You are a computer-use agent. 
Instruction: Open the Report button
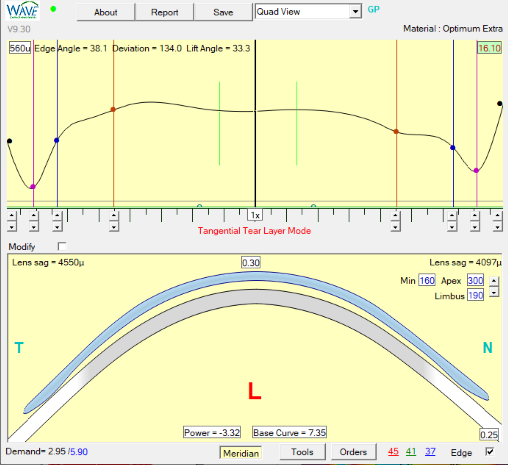[164, 12]
